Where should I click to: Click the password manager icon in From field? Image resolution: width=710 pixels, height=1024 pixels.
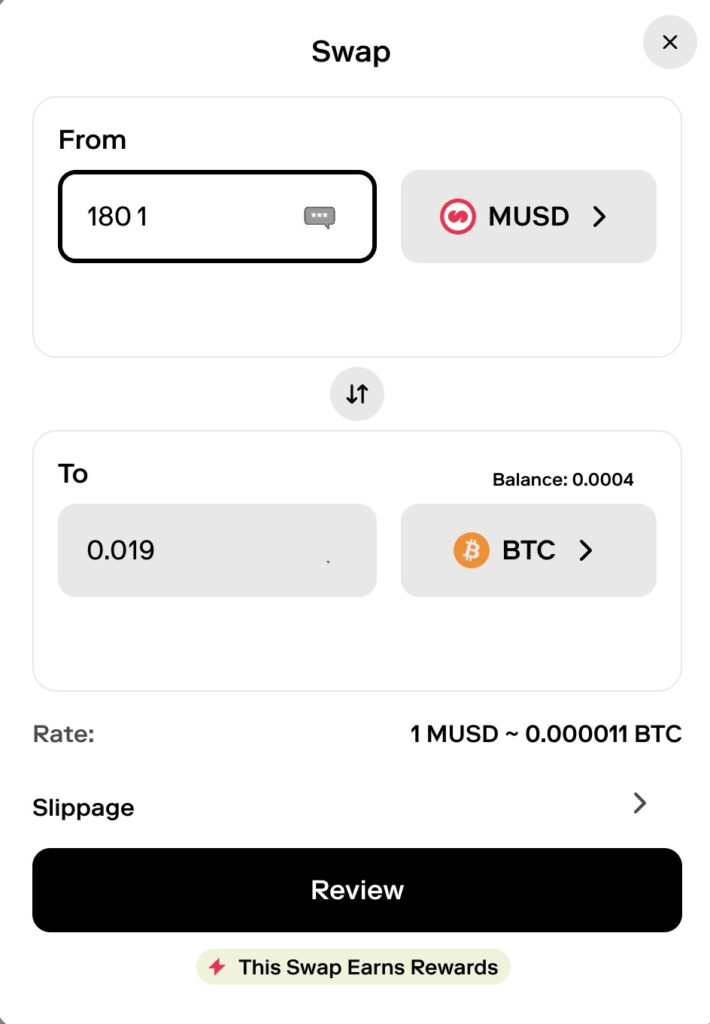(x=319, y=217)
